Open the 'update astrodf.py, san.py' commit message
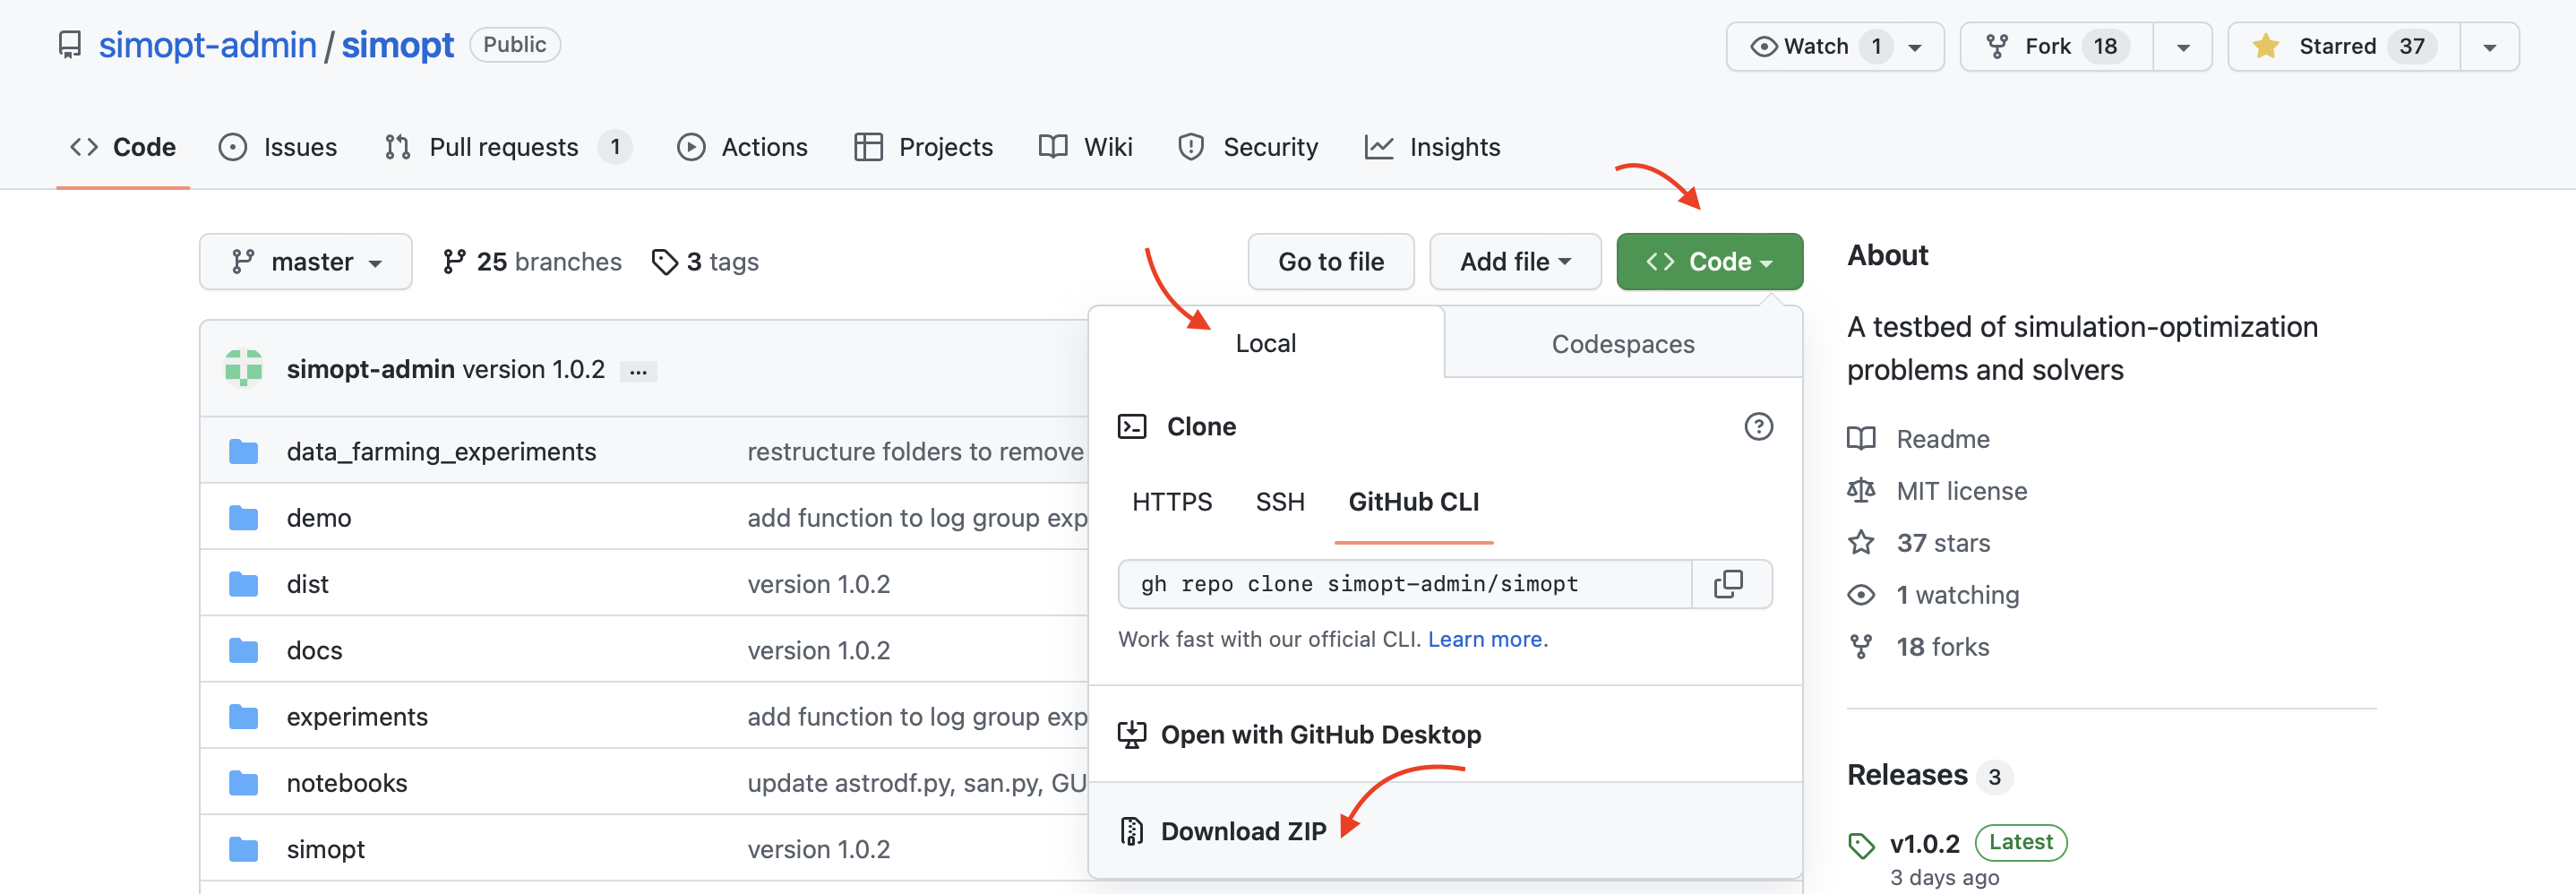The width and height of the screenshot is (2576, 894). (x=916, y=783)
